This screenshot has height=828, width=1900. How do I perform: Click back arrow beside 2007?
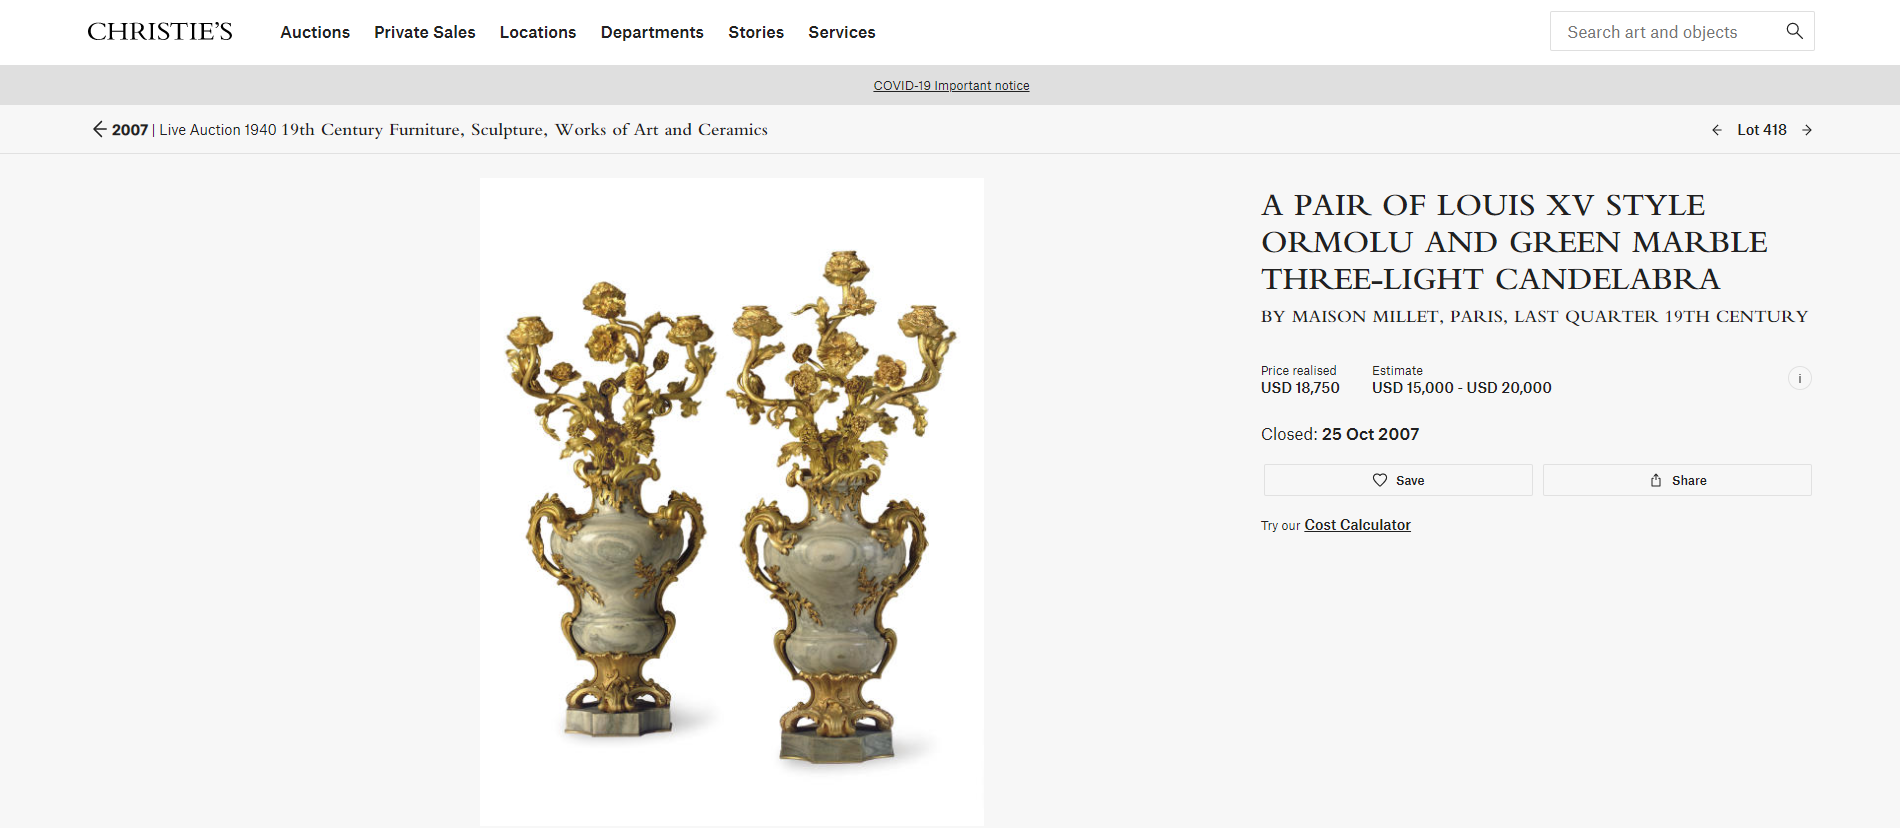tap(99, 129)
